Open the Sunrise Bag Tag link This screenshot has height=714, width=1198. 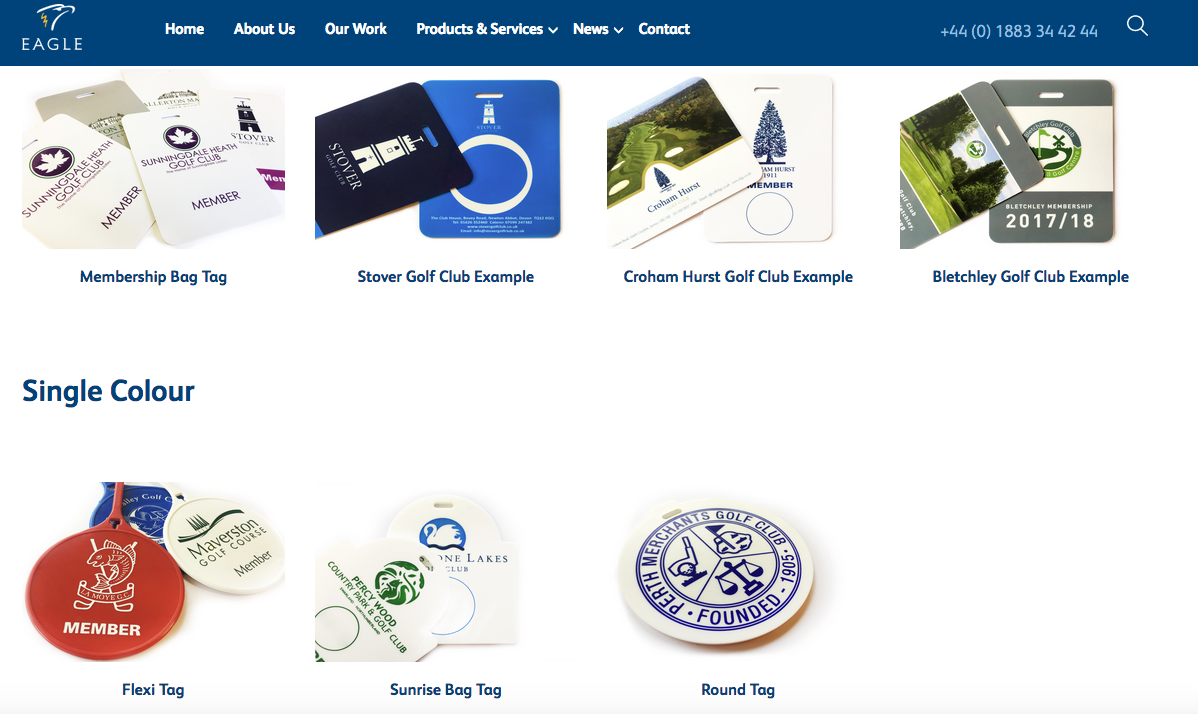pos(445,690)
